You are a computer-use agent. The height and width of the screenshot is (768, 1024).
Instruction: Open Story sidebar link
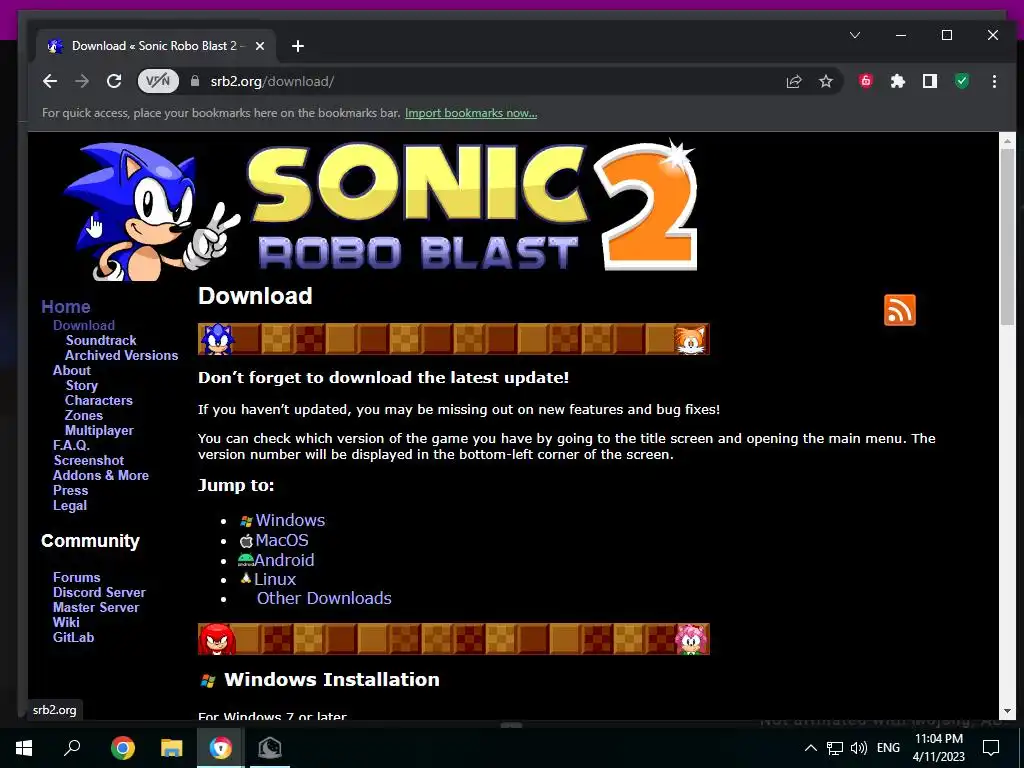point(82,385)
